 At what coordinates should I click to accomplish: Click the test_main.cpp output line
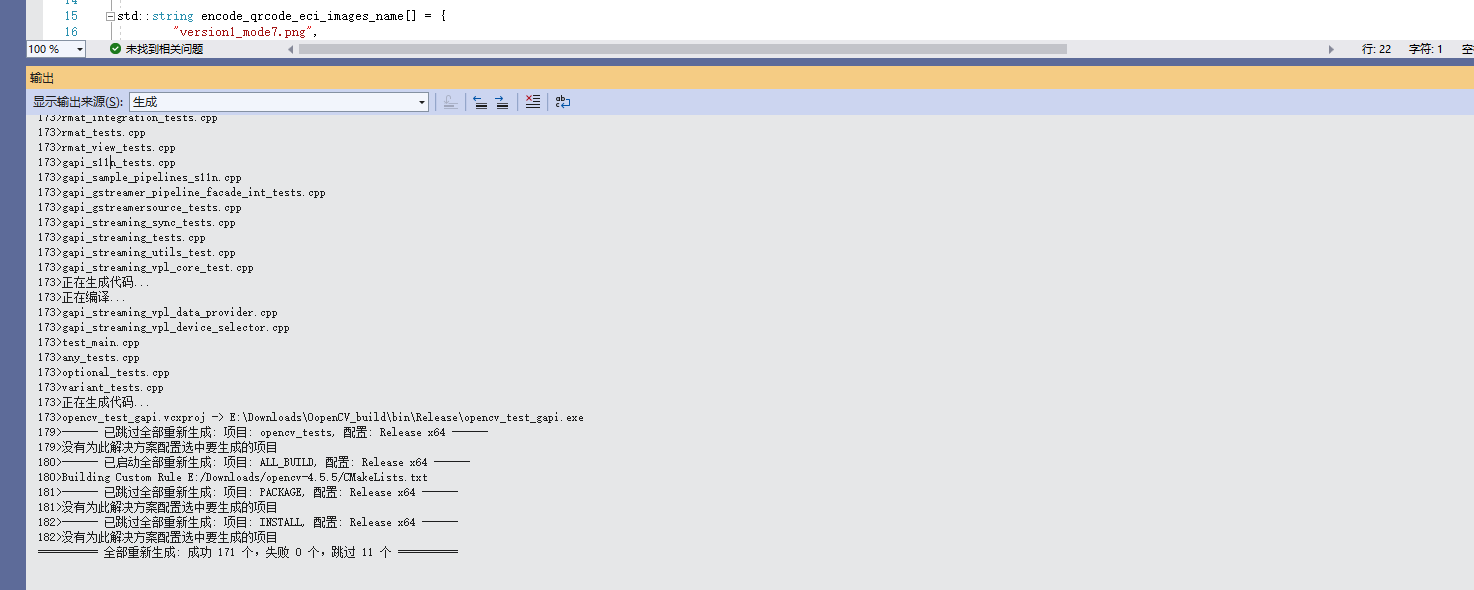tap(89, 342)
